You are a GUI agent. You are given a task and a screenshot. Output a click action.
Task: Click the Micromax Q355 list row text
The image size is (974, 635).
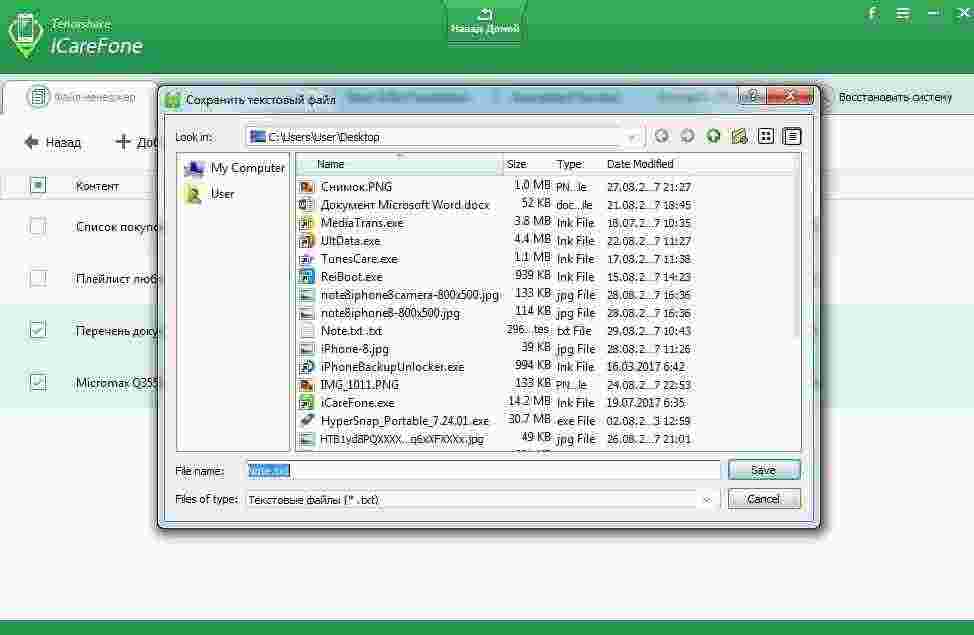117,382
